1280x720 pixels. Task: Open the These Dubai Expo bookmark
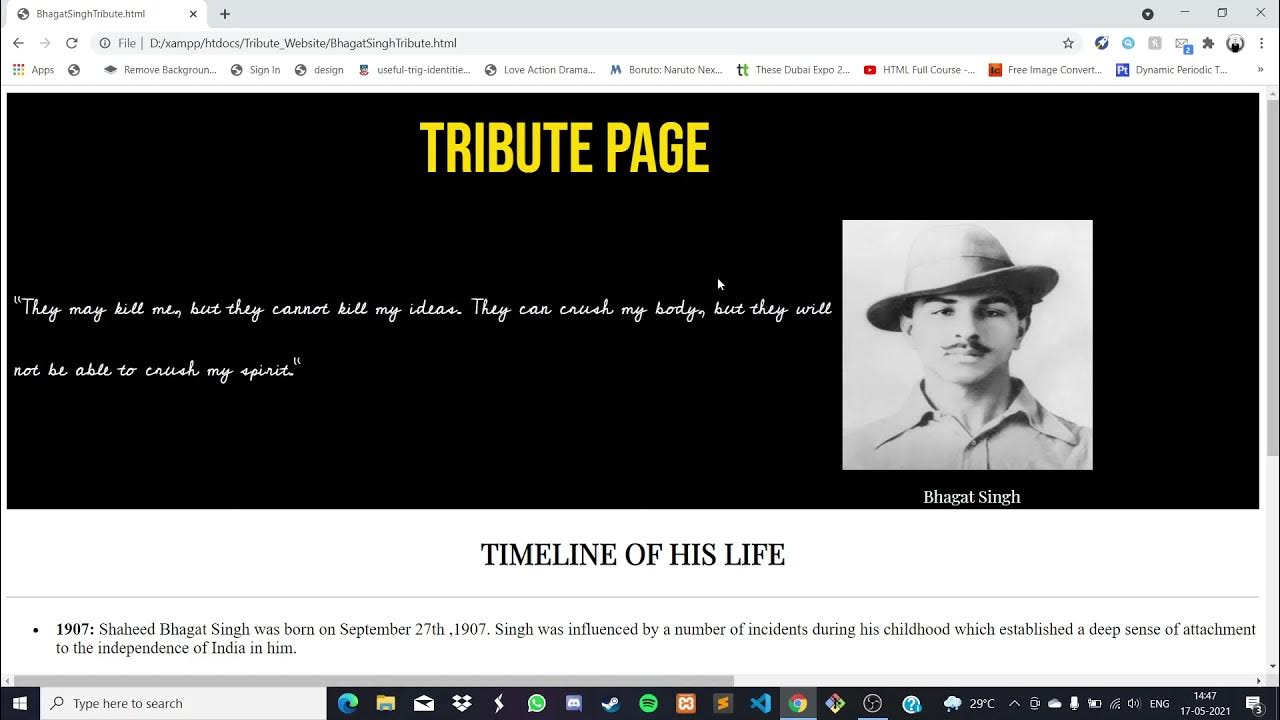tap(793, 70)
